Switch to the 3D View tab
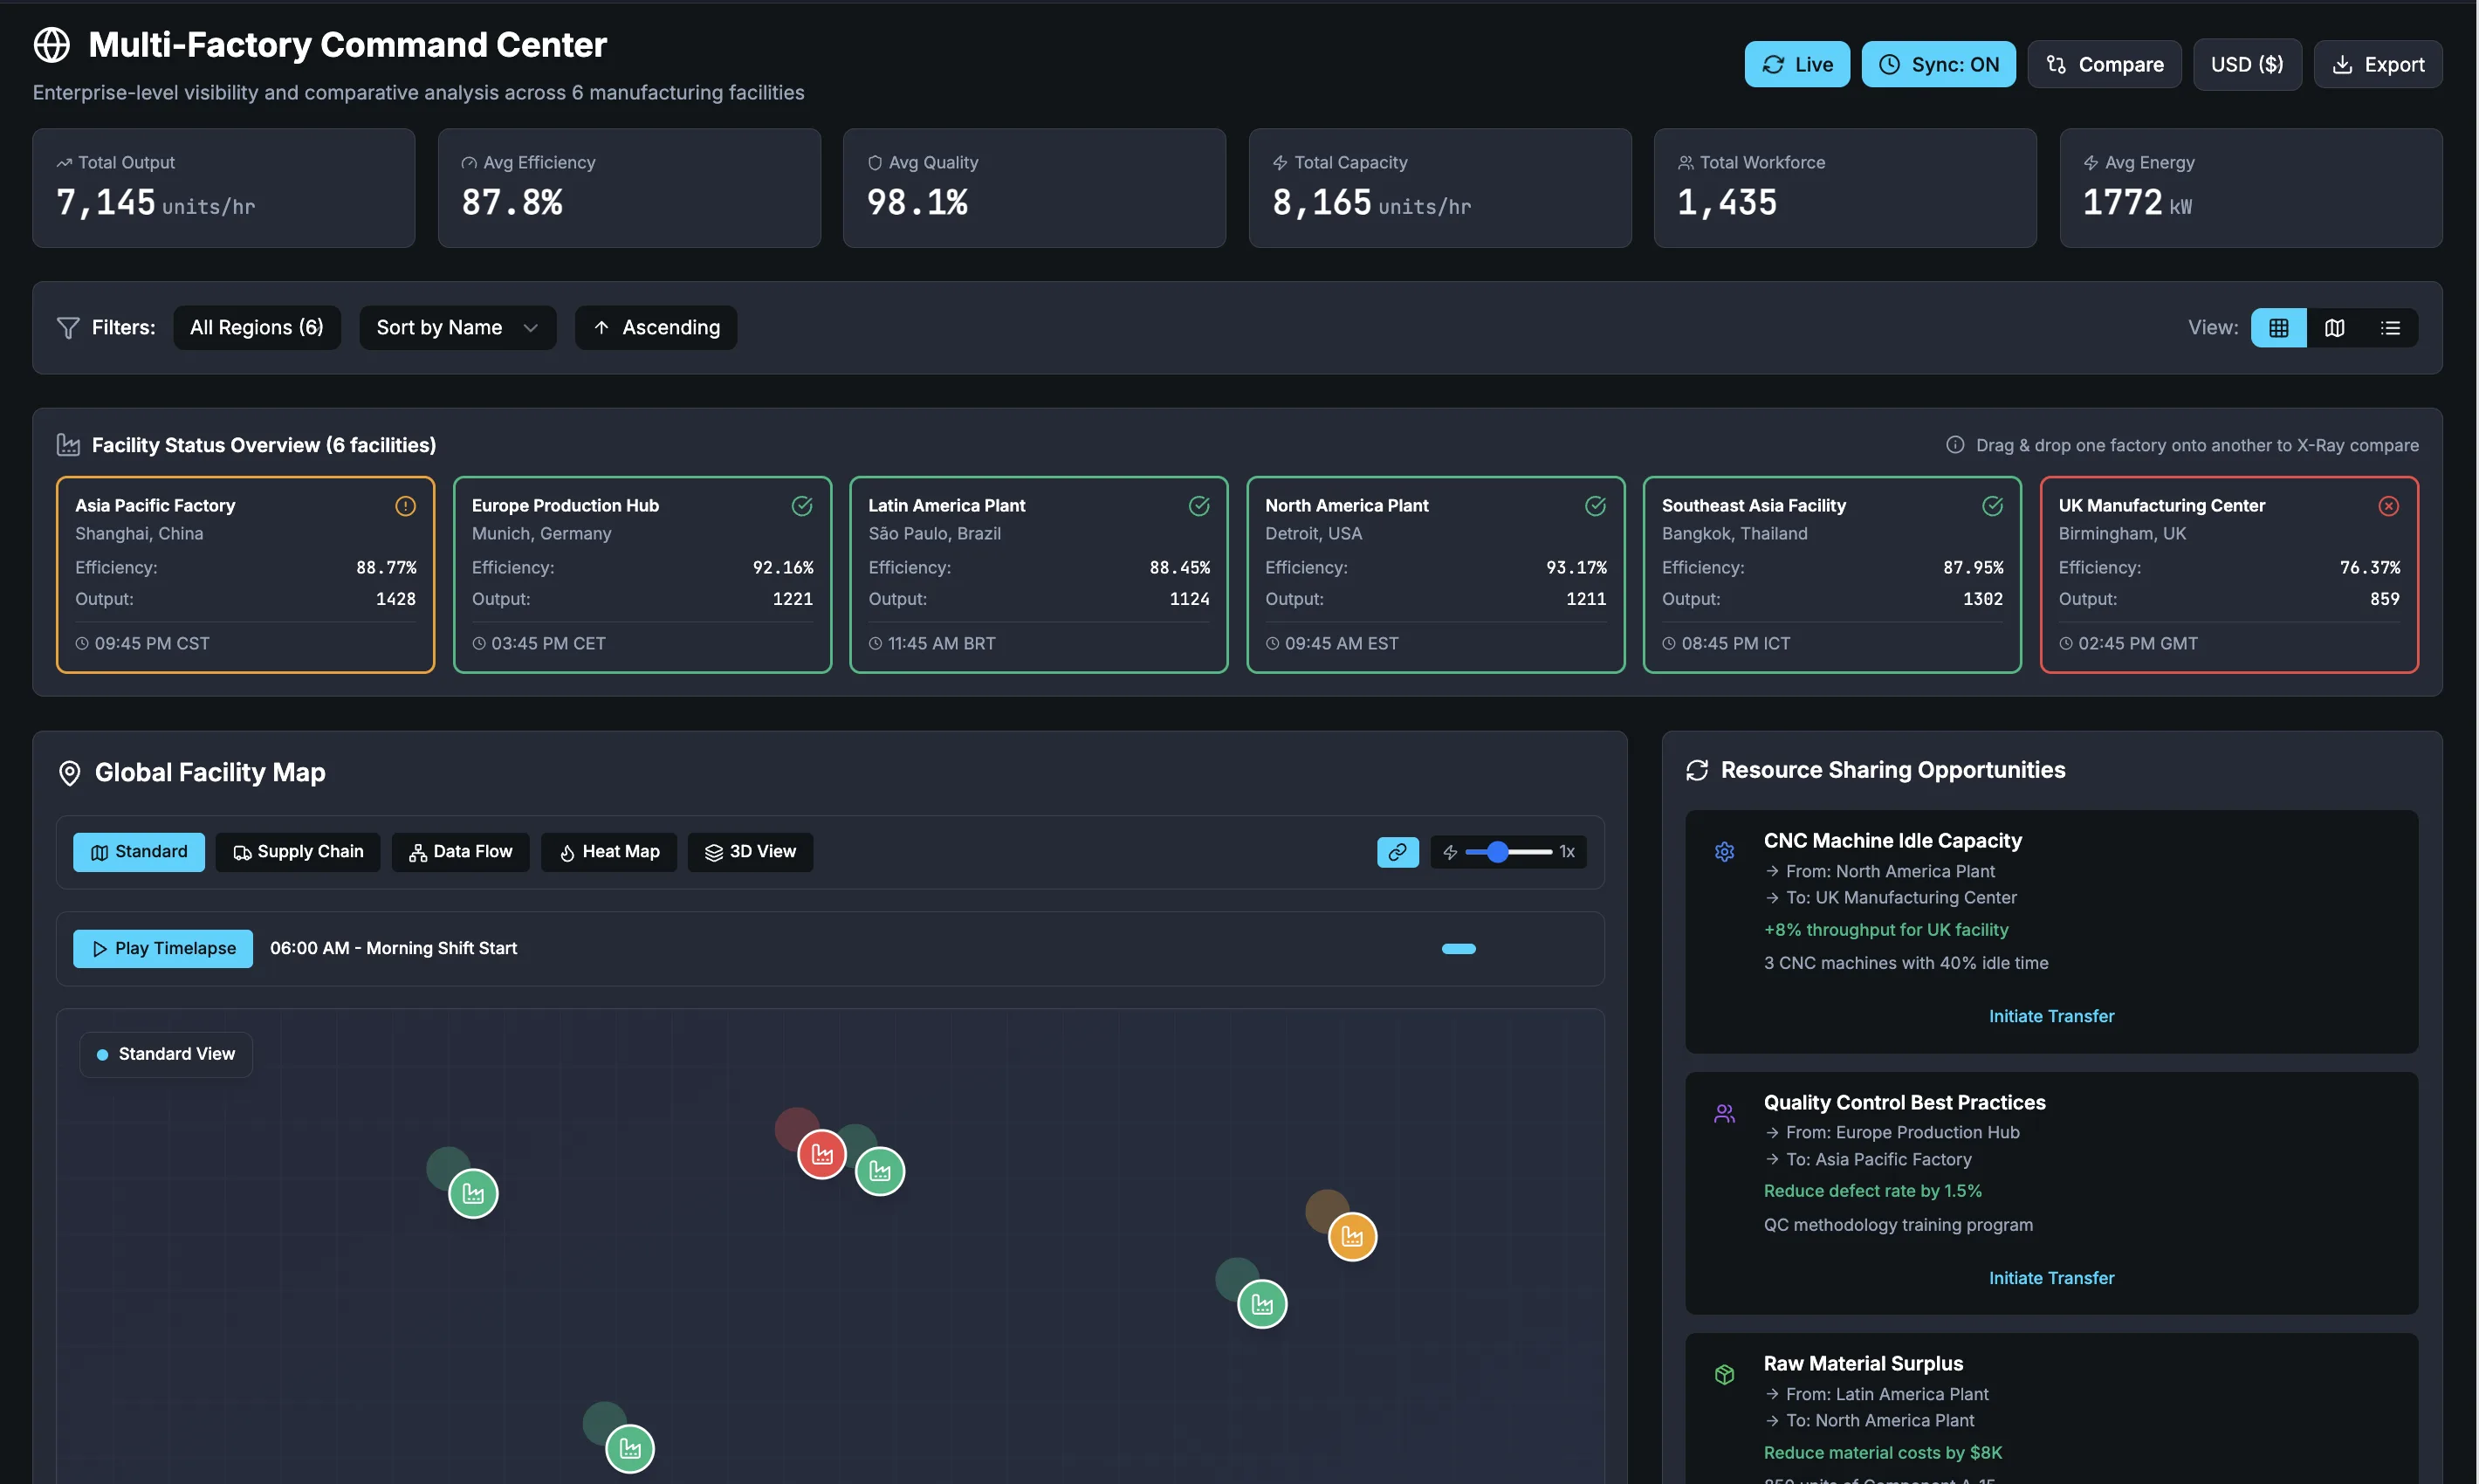This screenshot has height=1484, width=2479. pos(750,852)
